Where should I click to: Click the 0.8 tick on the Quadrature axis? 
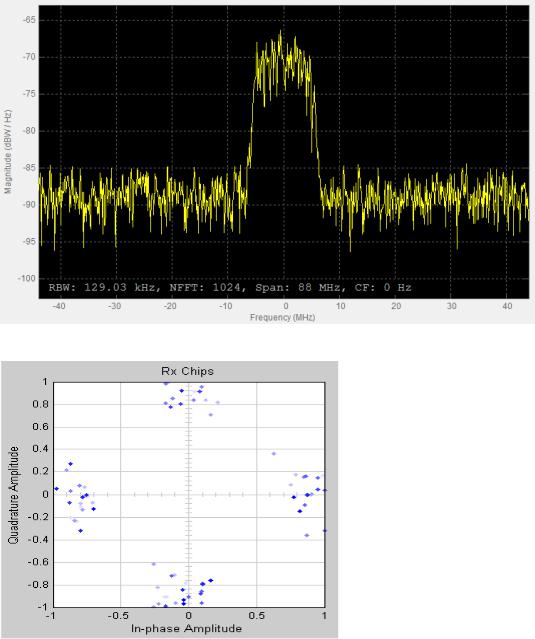pyautogui.click(x=40, y=404)
